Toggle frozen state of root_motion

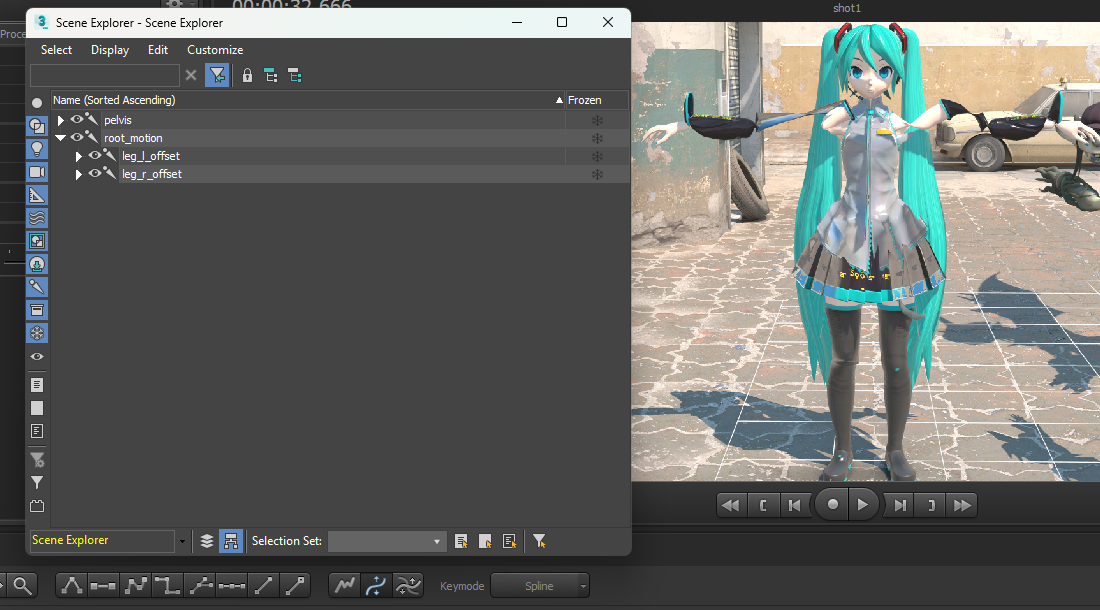click(598, 138)
